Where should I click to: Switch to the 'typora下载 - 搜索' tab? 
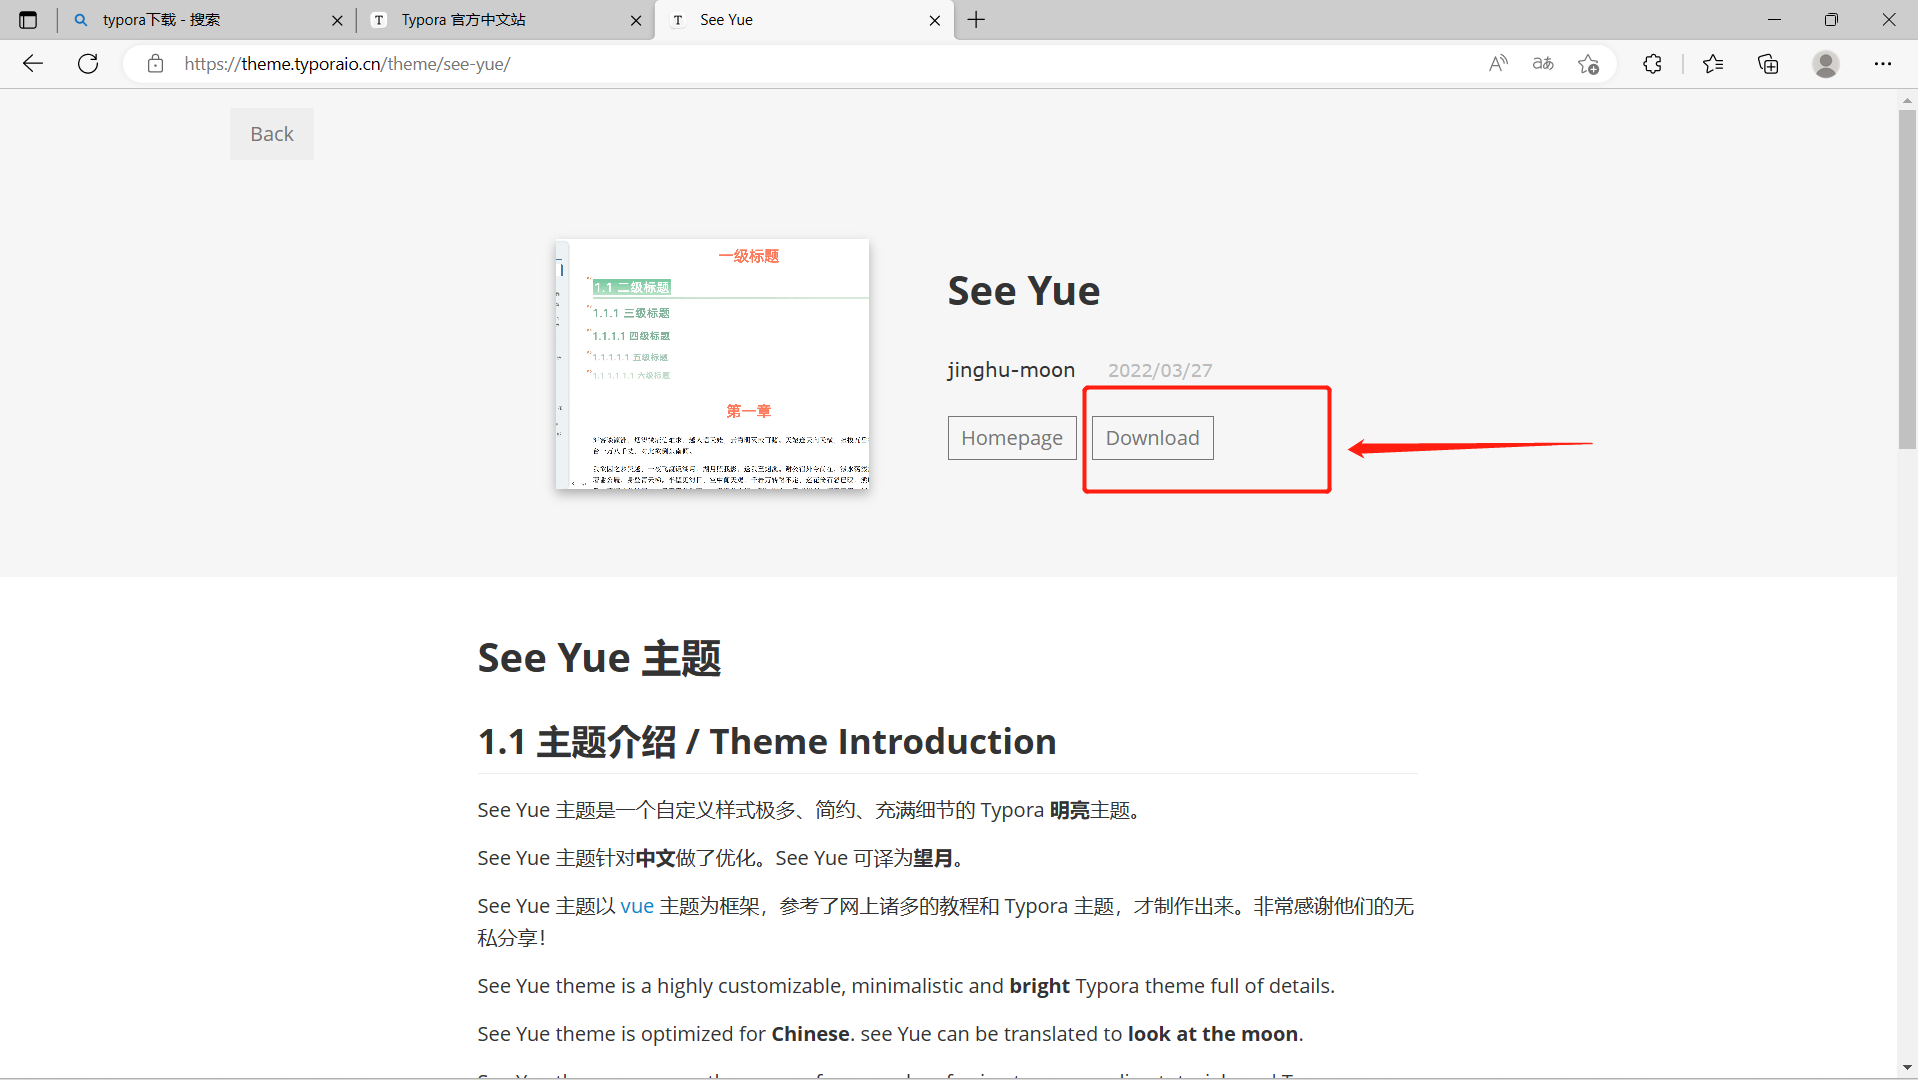point(205,20)
